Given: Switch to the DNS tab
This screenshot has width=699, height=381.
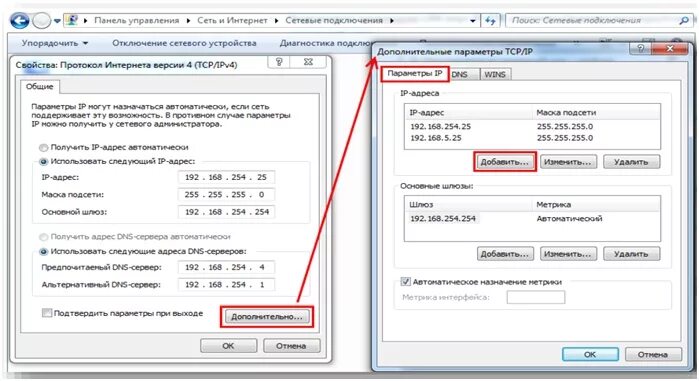Looking at the screenshot, I should pos(459,74).
